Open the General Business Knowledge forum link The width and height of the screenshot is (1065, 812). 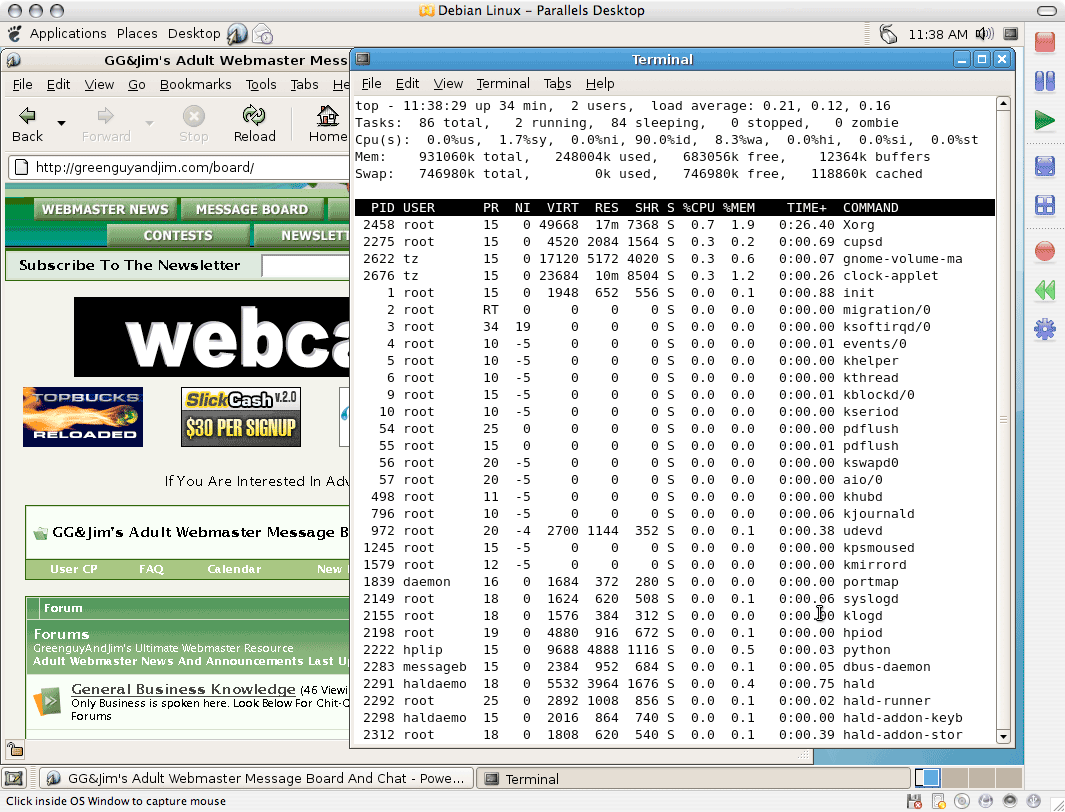point(183,689)
